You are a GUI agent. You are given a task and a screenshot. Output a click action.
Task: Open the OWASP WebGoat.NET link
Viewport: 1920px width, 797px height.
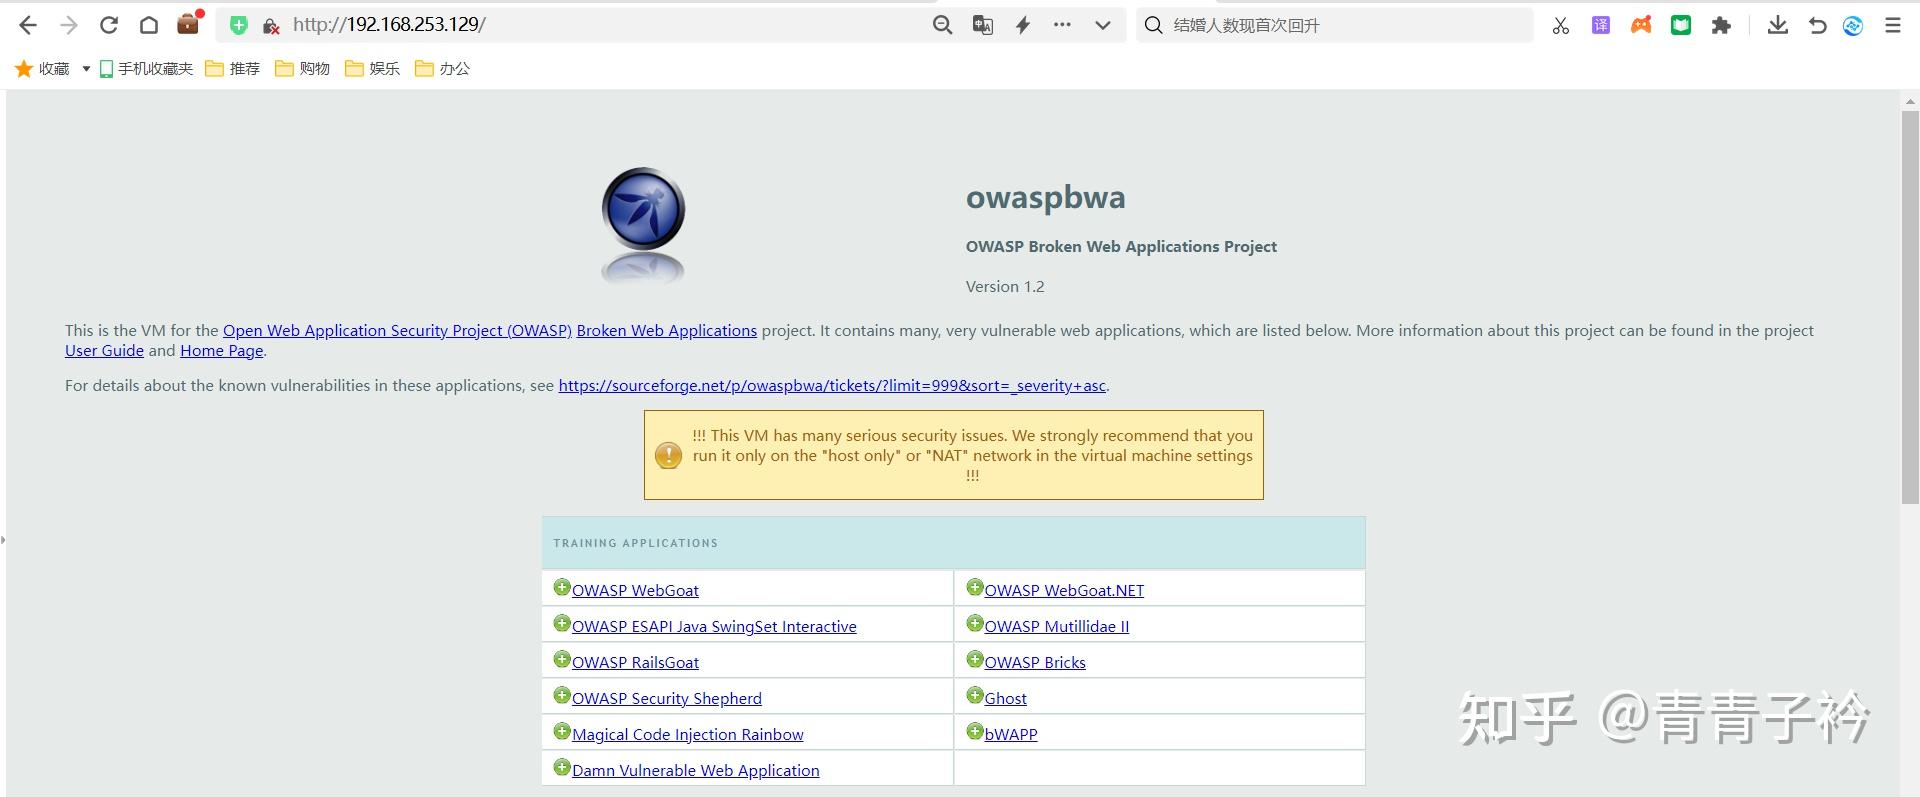click(x=1064, y=591)
